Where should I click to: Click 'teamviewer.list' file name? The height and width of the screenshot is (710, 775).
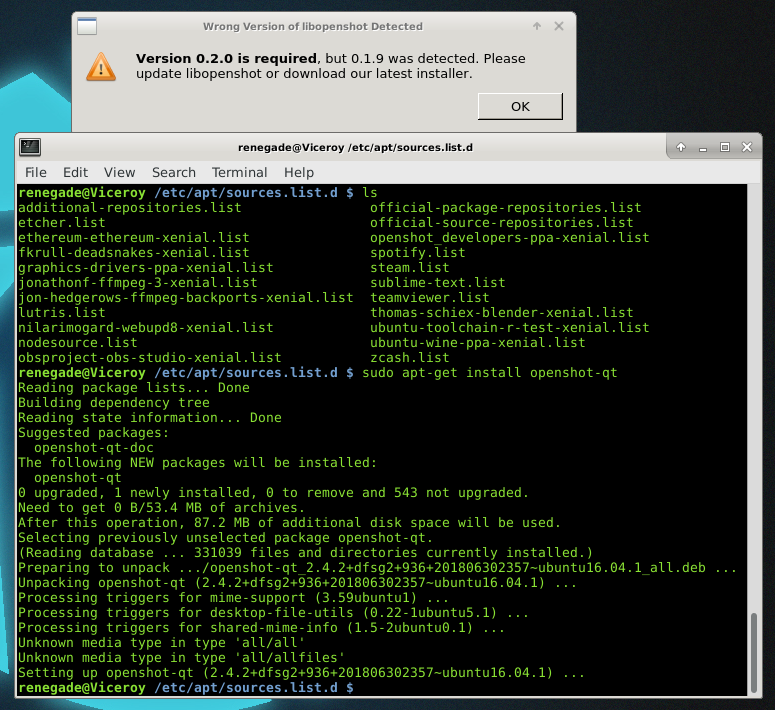430,298
